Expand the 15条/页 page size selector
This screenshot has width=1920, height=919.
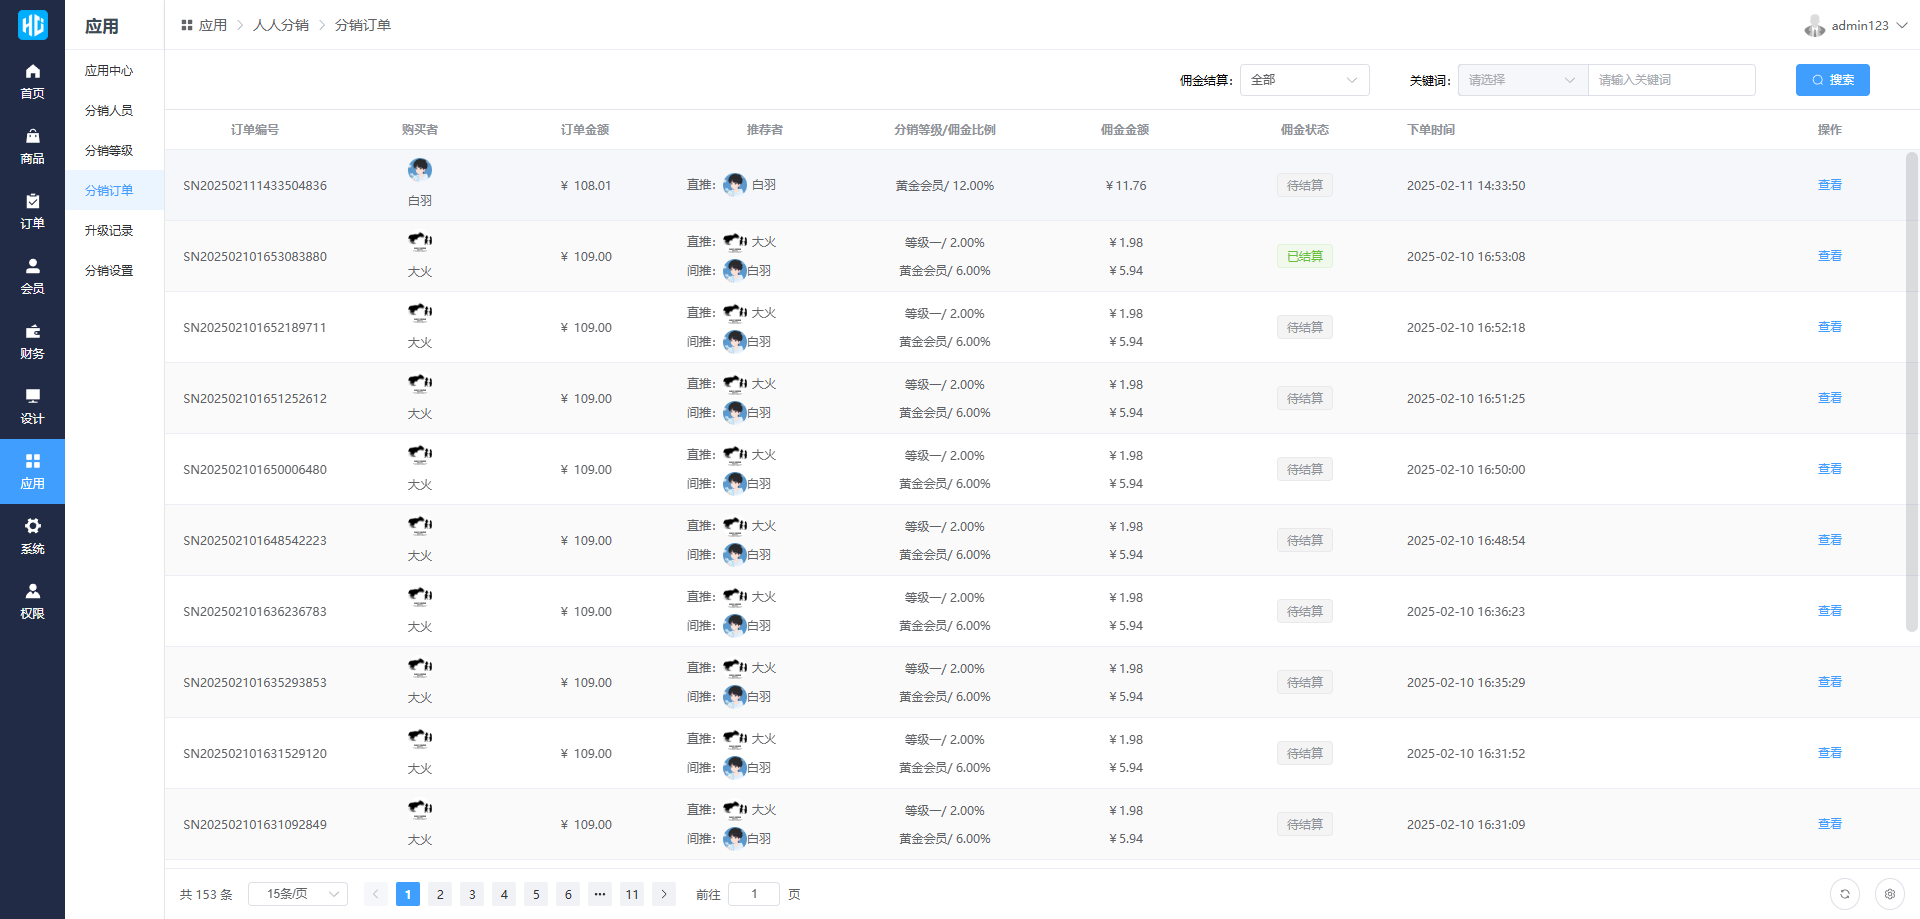pos(297,894)
